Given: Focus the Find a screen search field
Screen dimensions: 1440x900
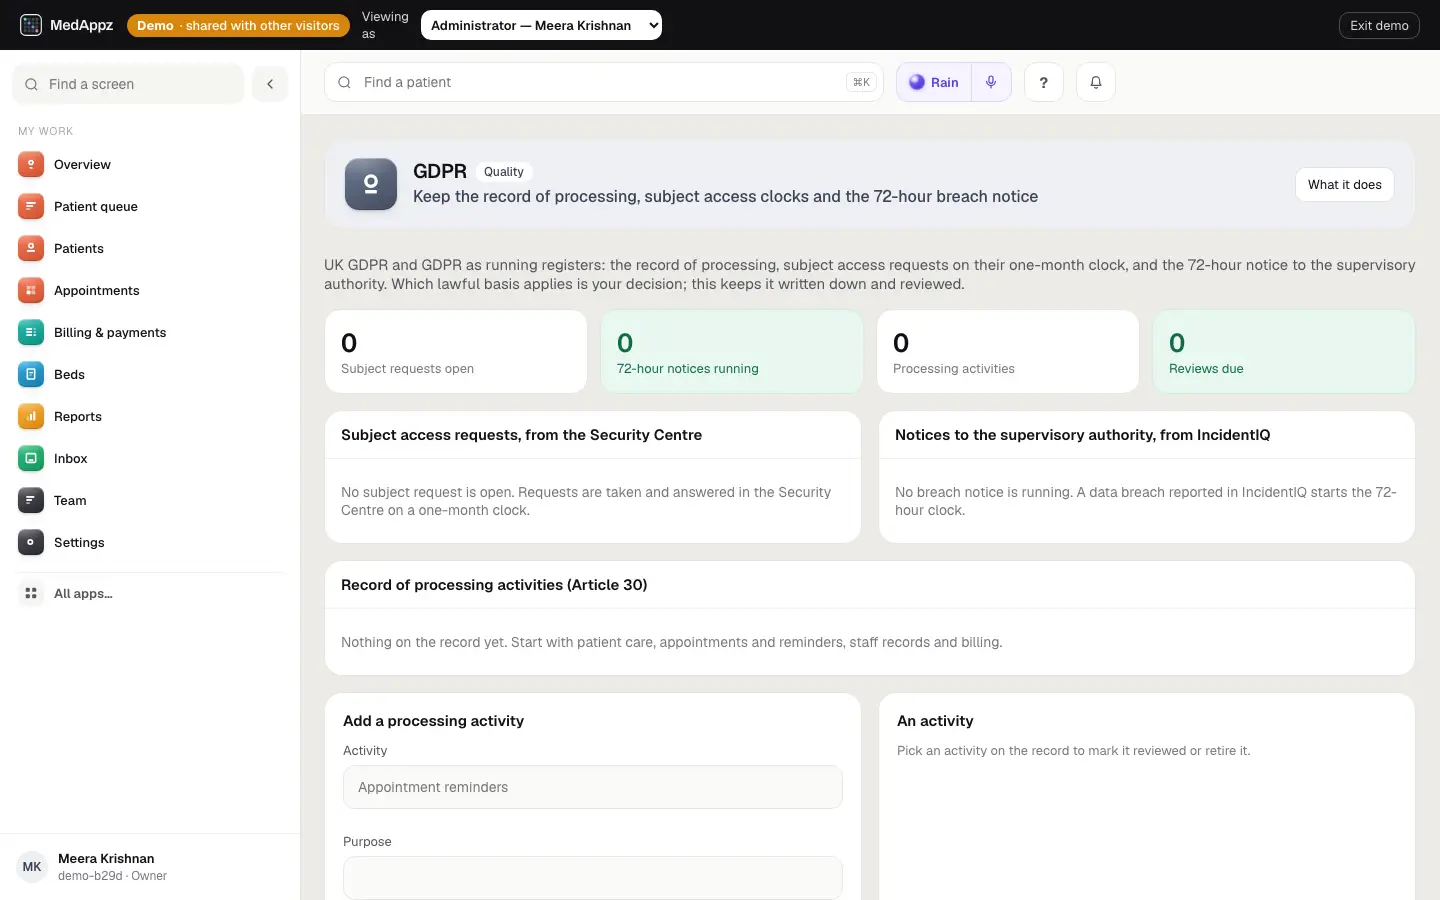Looking at the screenshot, I should [128, 84].
